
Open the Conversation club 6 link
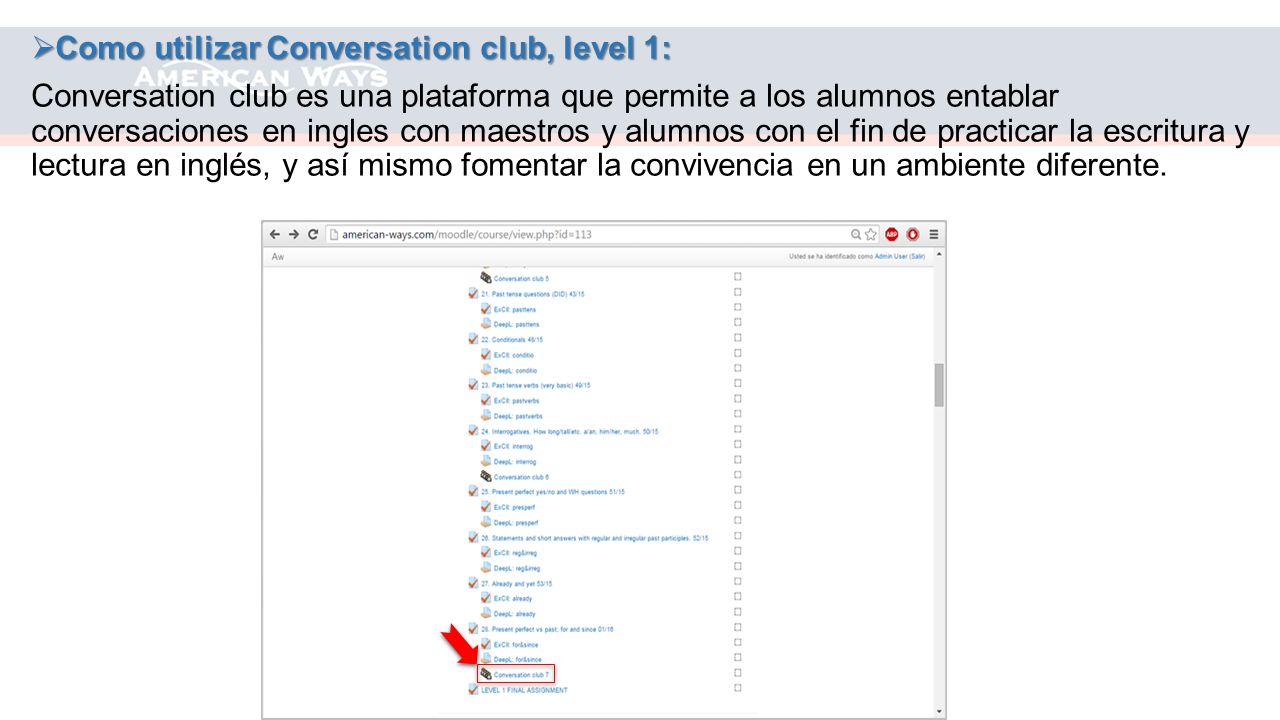point(521,477)
